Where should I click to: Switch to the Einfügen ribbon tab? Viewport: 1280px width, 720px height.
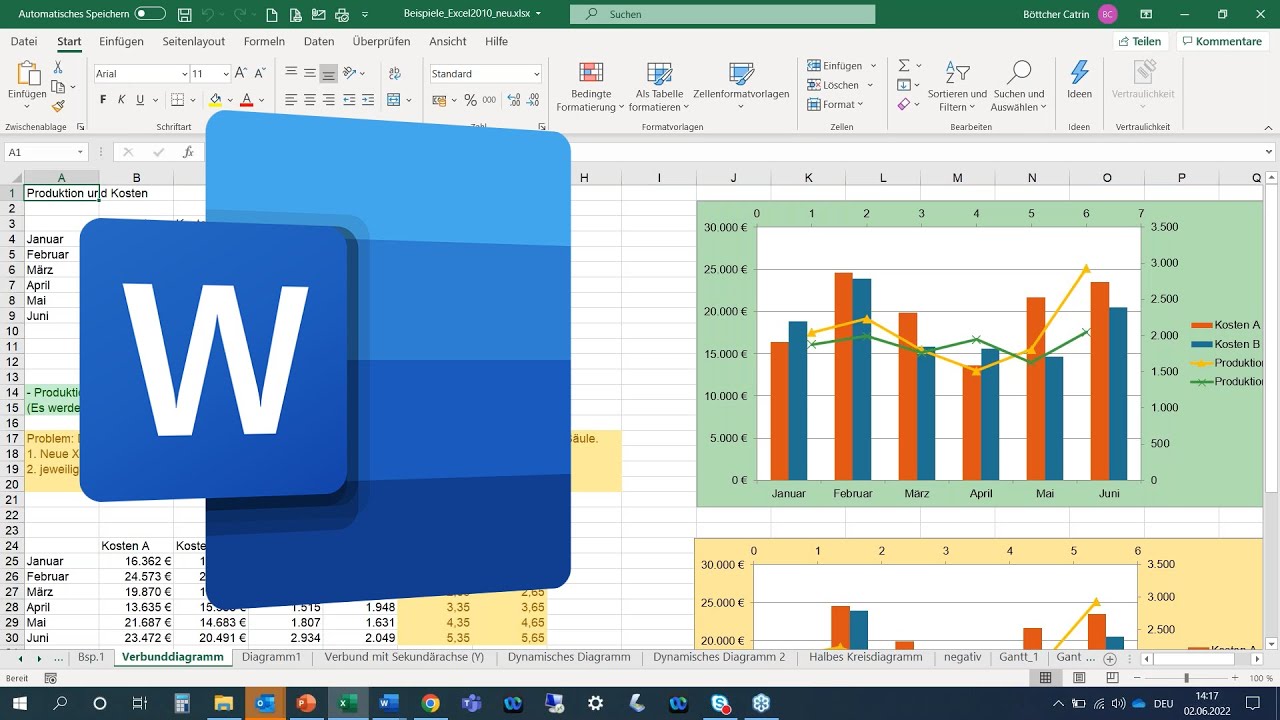[x=121, y=41]
